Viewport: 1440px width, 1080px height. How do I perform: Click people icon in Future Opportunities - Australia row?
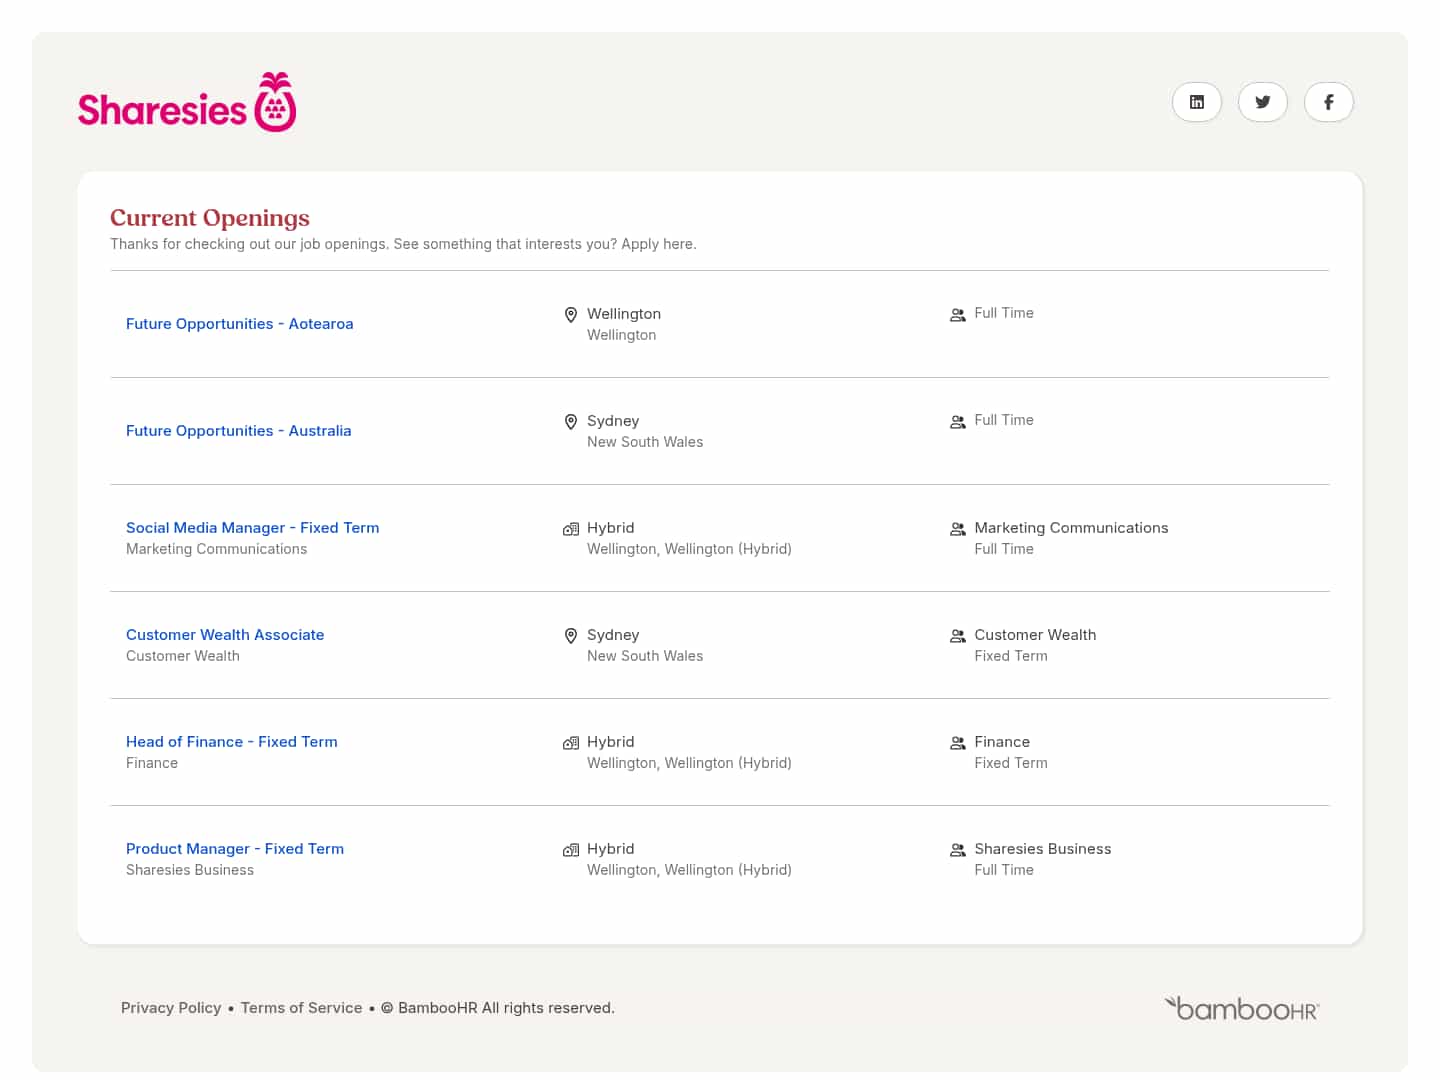click(957, 422)
